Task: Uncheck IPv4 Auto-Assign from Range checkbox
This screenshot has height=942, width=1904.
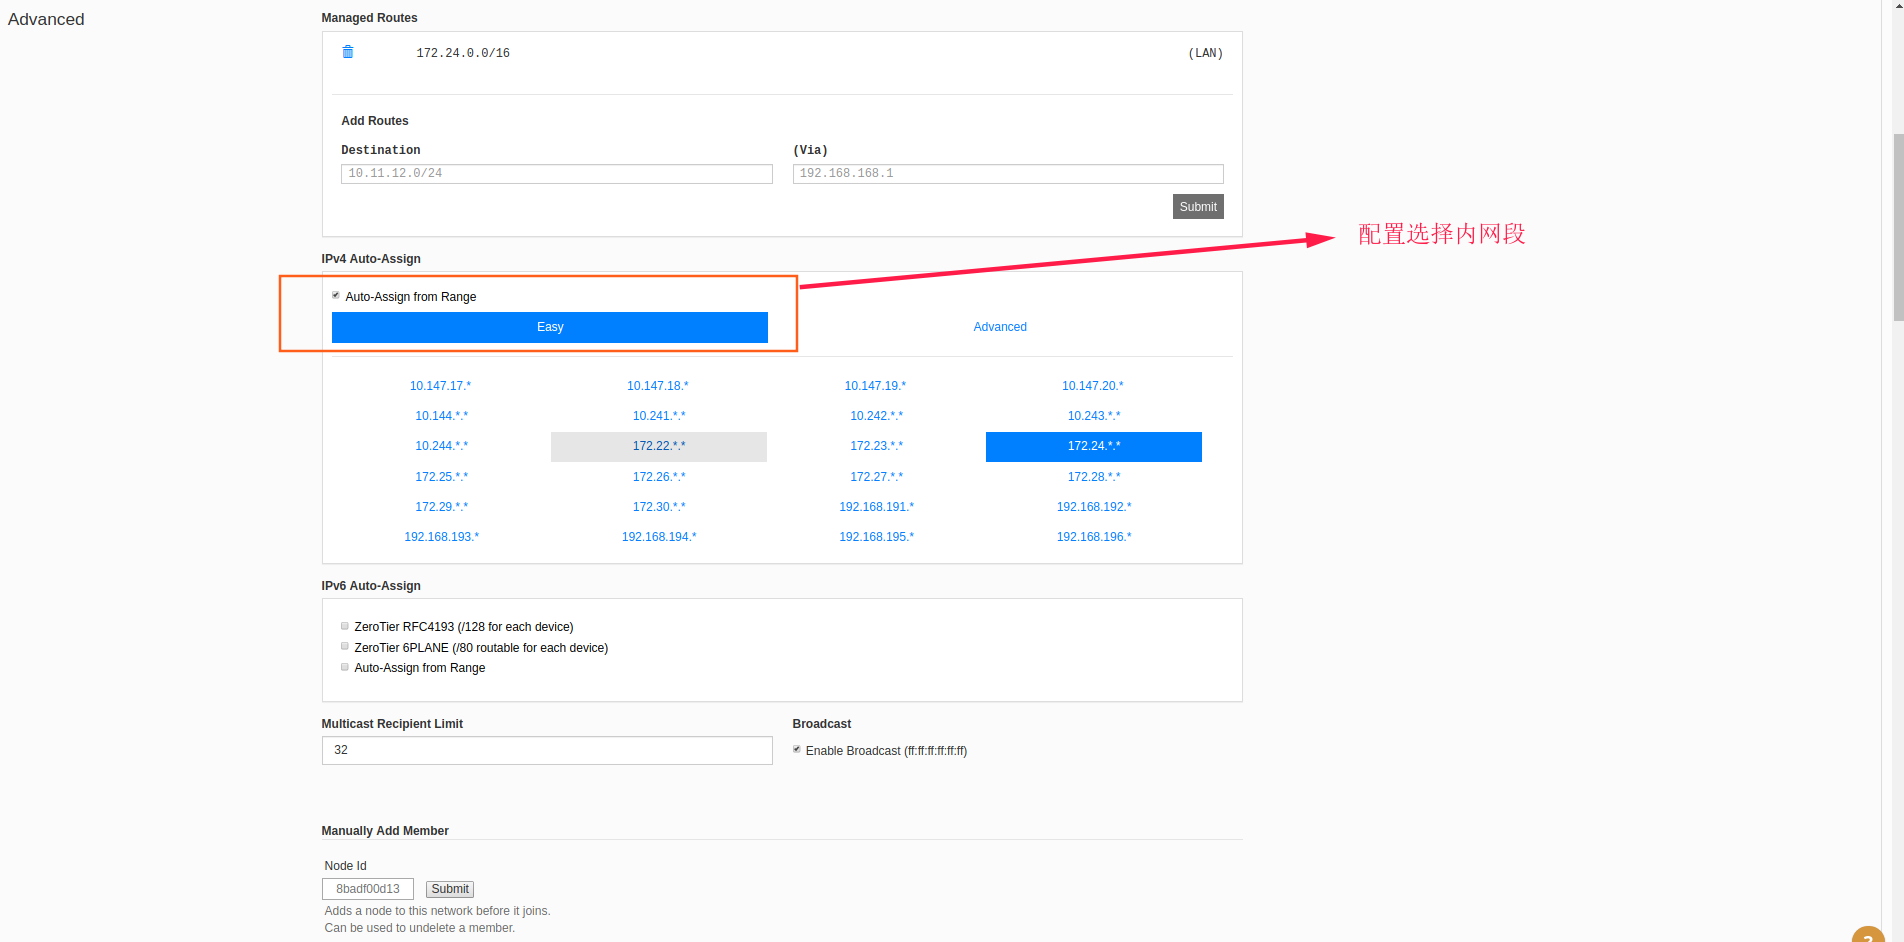Action: pos(336,296)
